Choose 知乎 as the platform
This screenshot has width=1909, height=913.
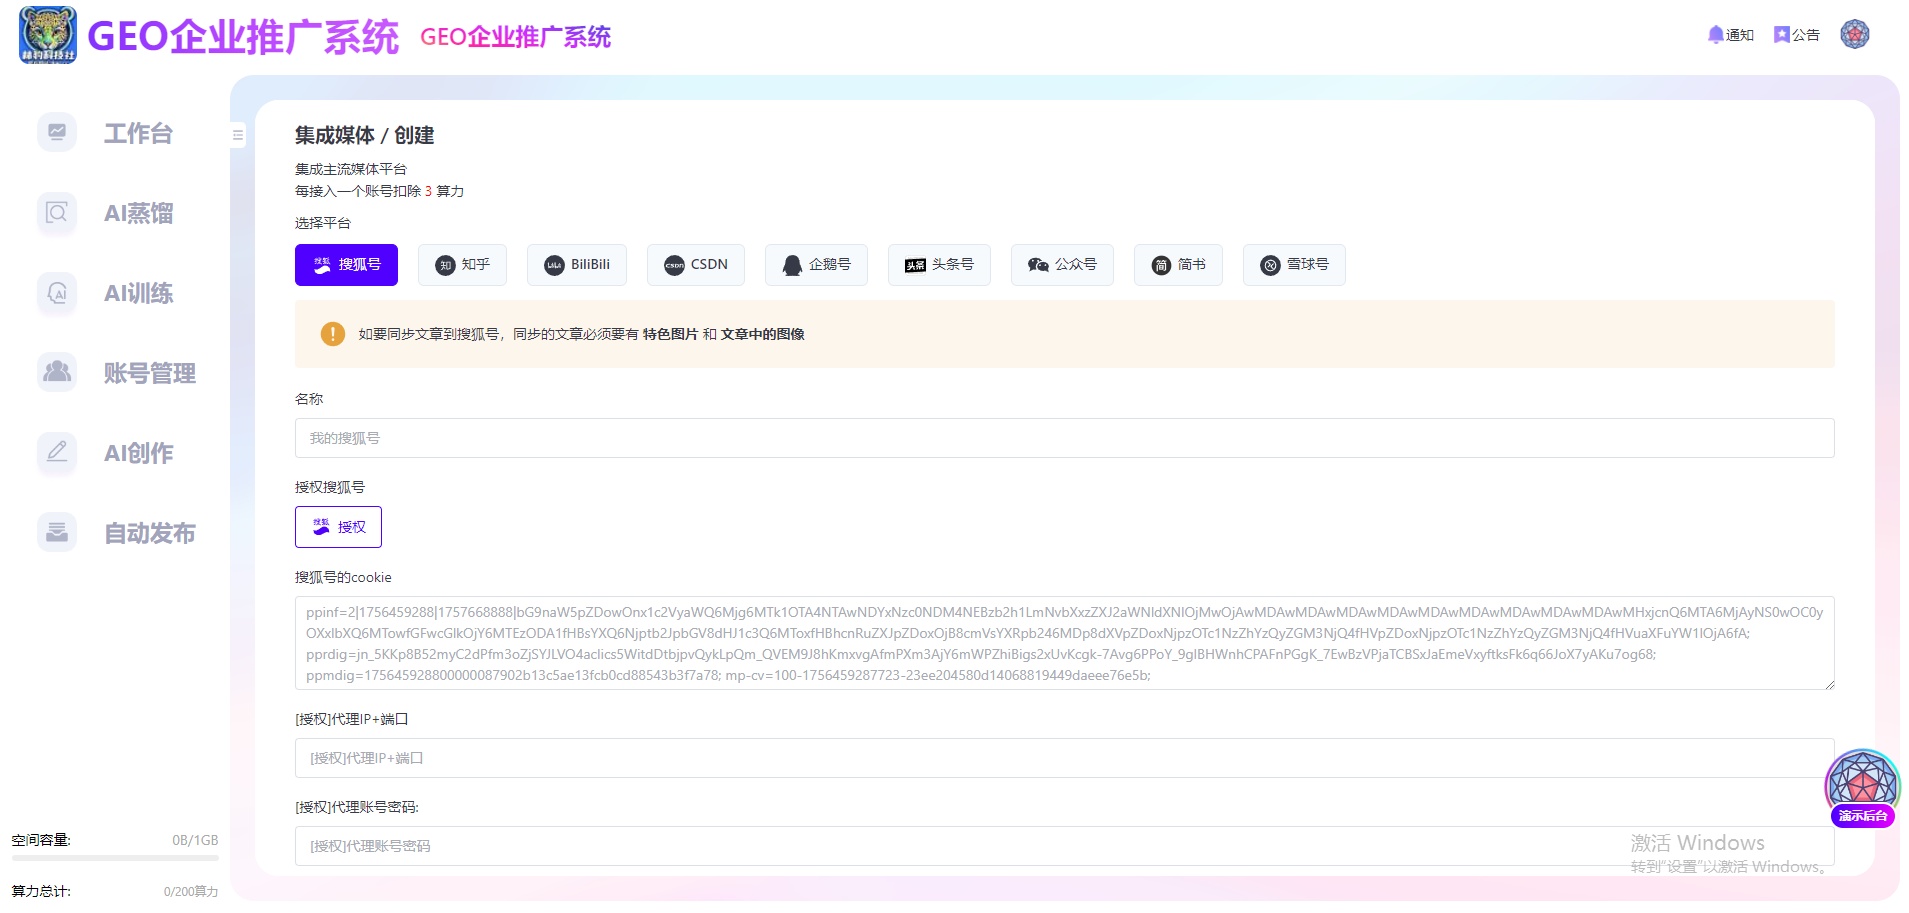coord(462,265)
